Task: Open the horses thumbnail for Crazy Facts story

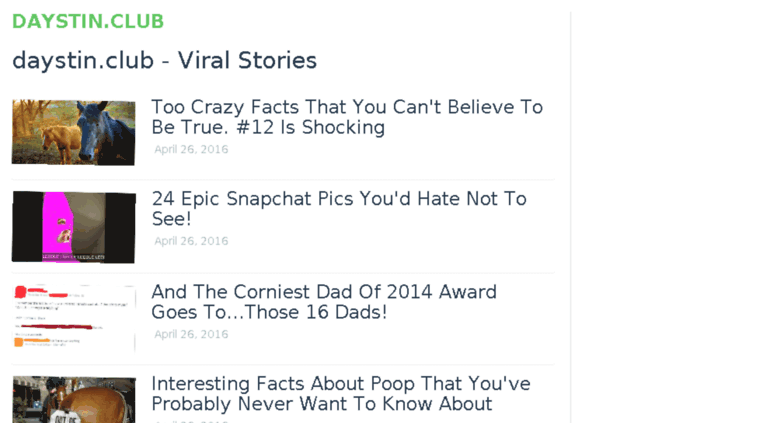Action: [73, 132]
